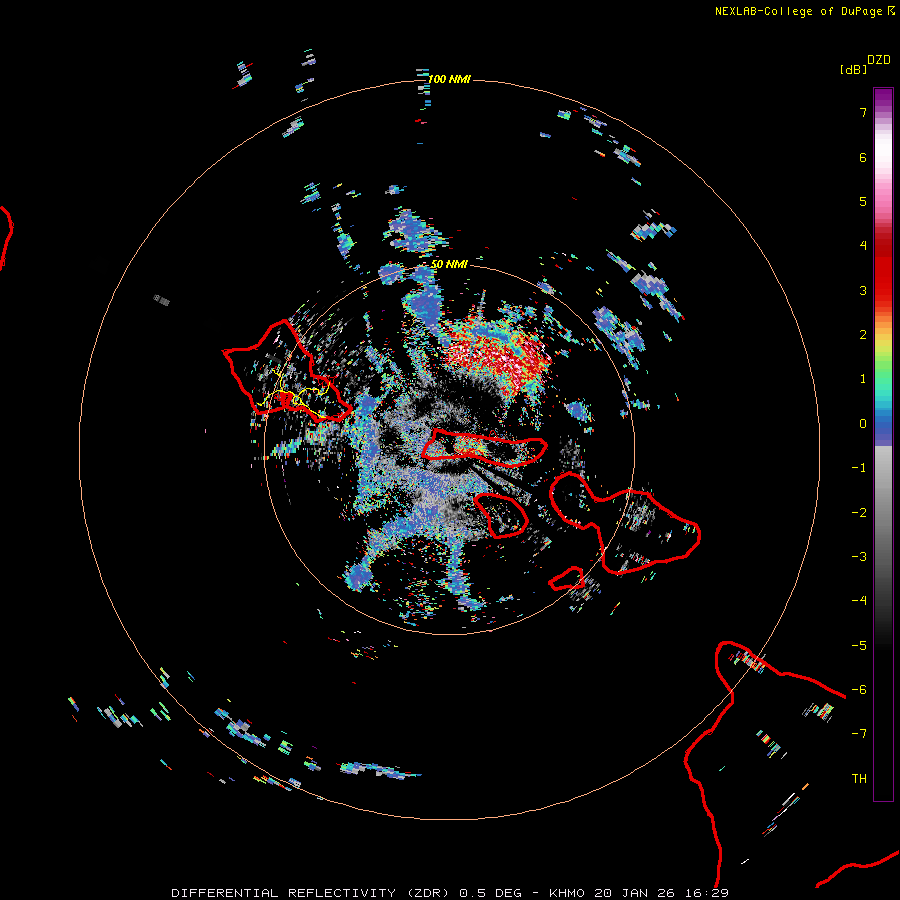Click the positive '6' scale label

coord(863,157)
